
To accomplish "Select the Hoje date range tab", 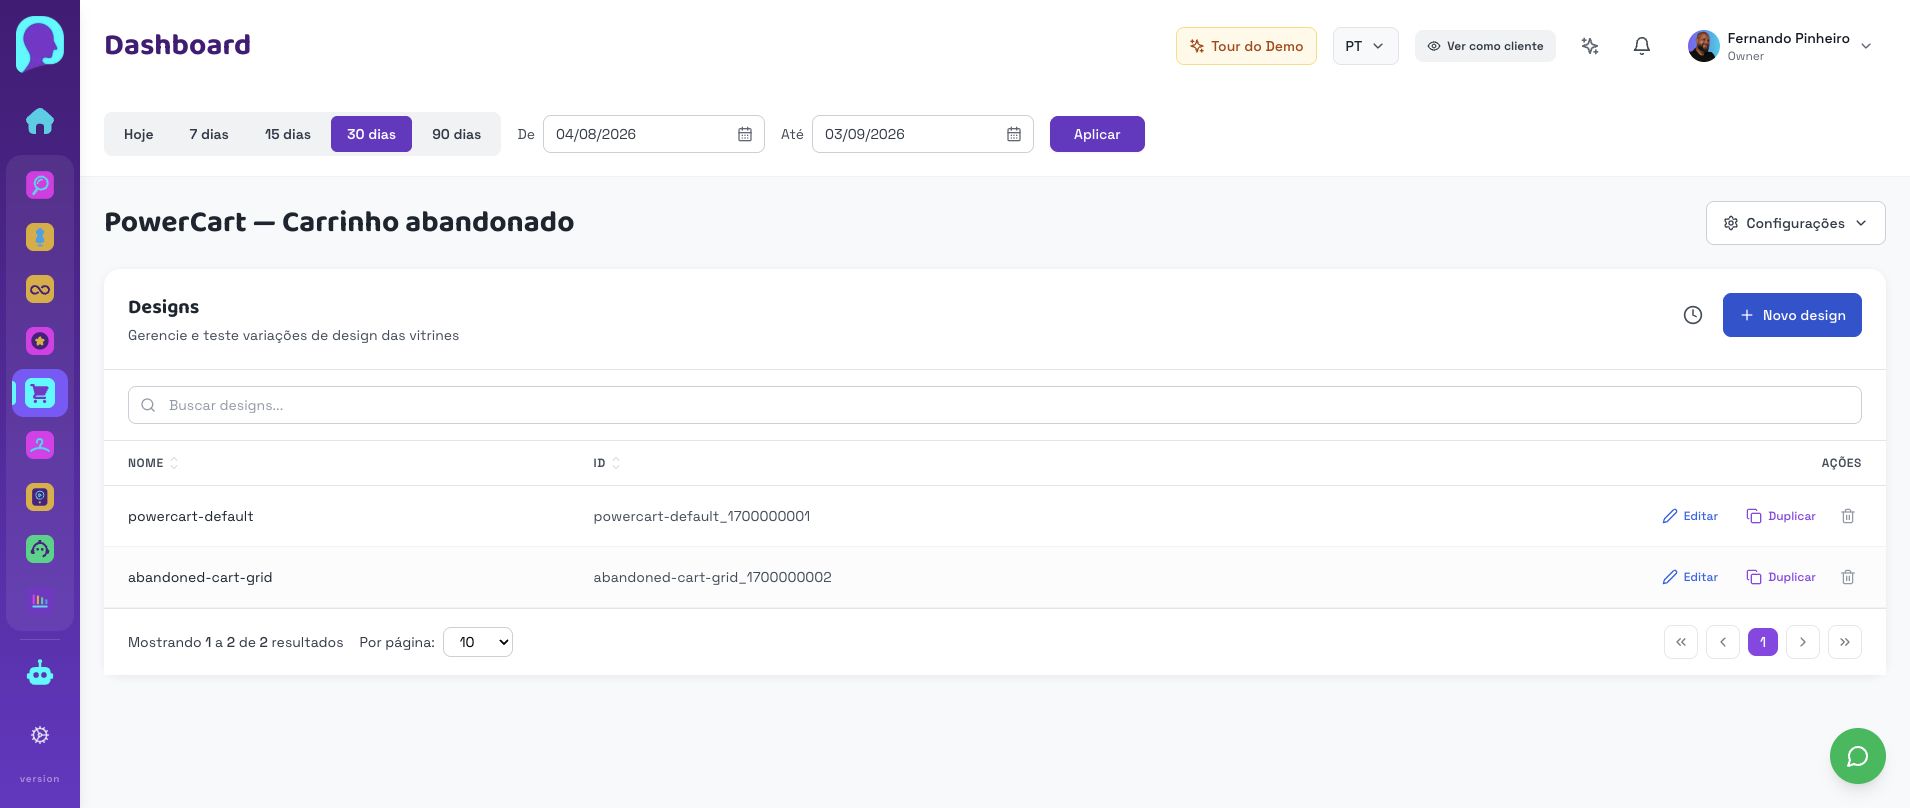I will pos(139,134).
